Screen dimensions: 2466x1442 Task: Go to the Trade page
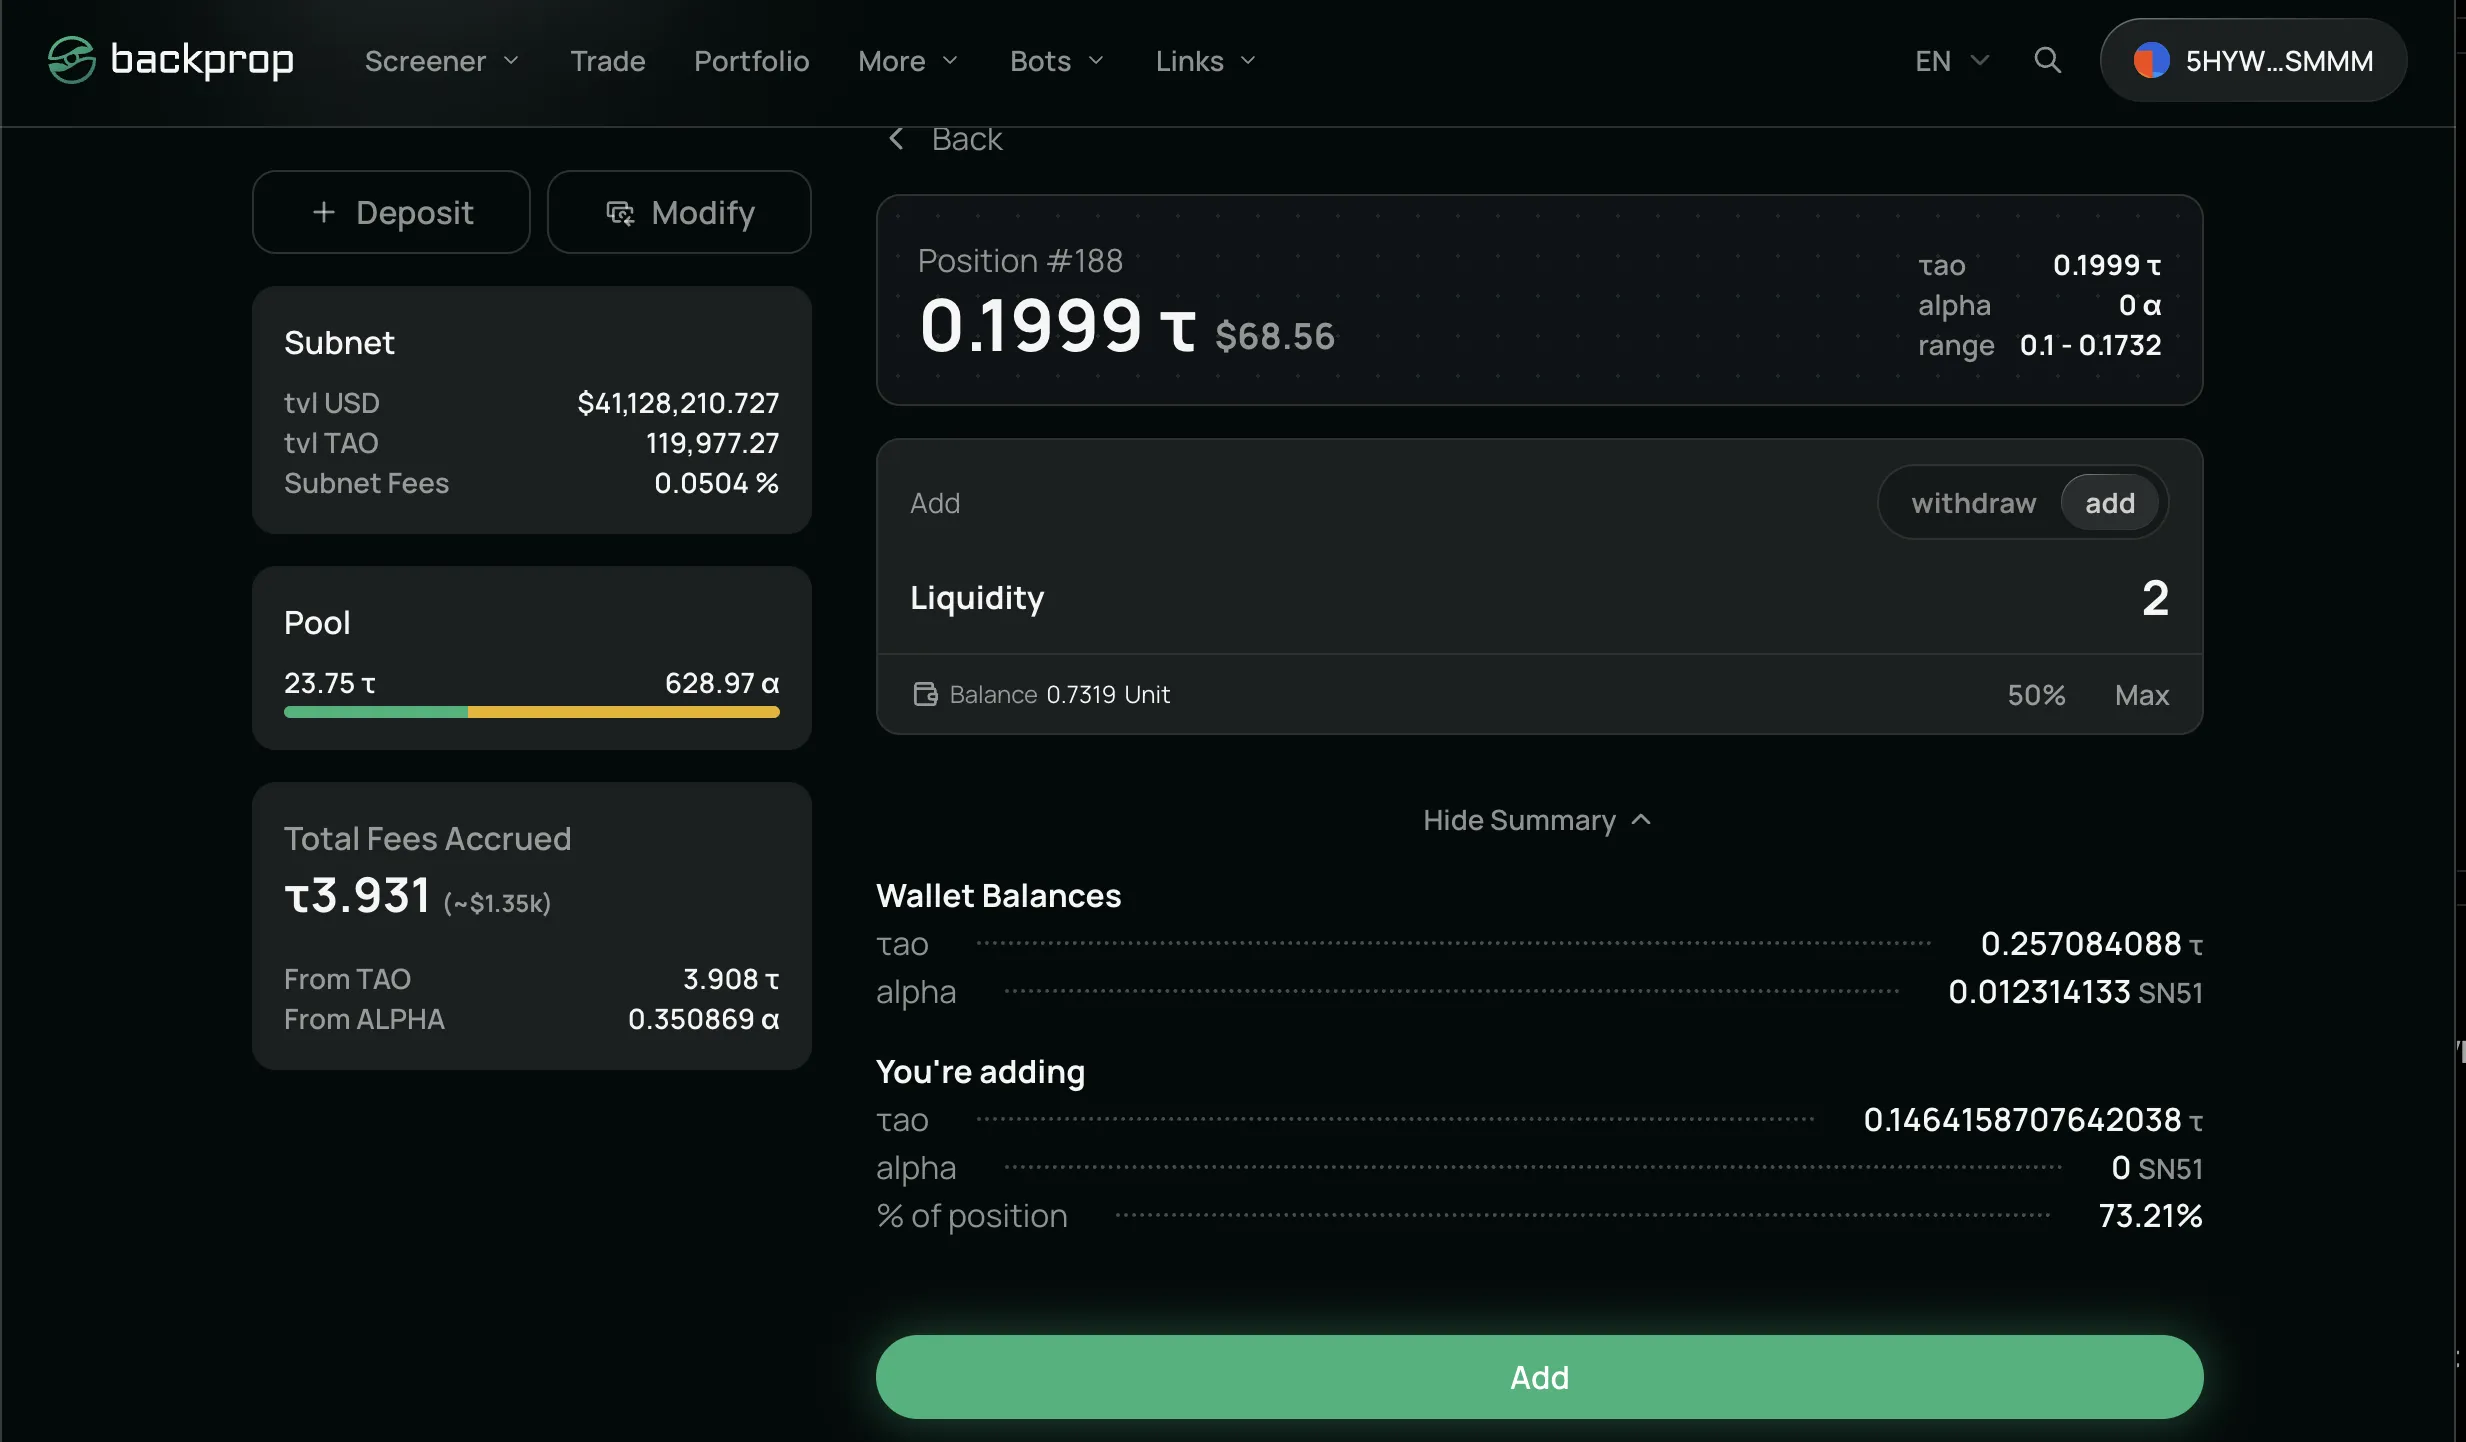(608, 61)
